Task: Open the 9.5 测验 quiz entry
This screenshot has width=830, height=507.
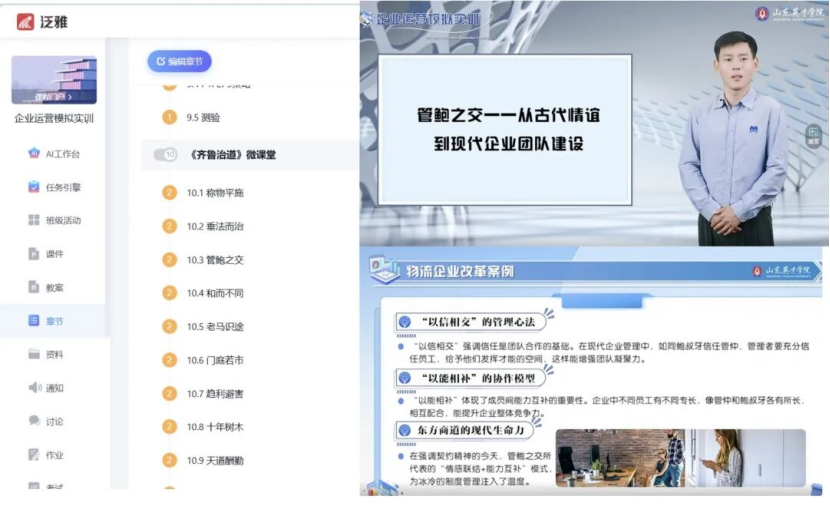Action: coord(203,117)
